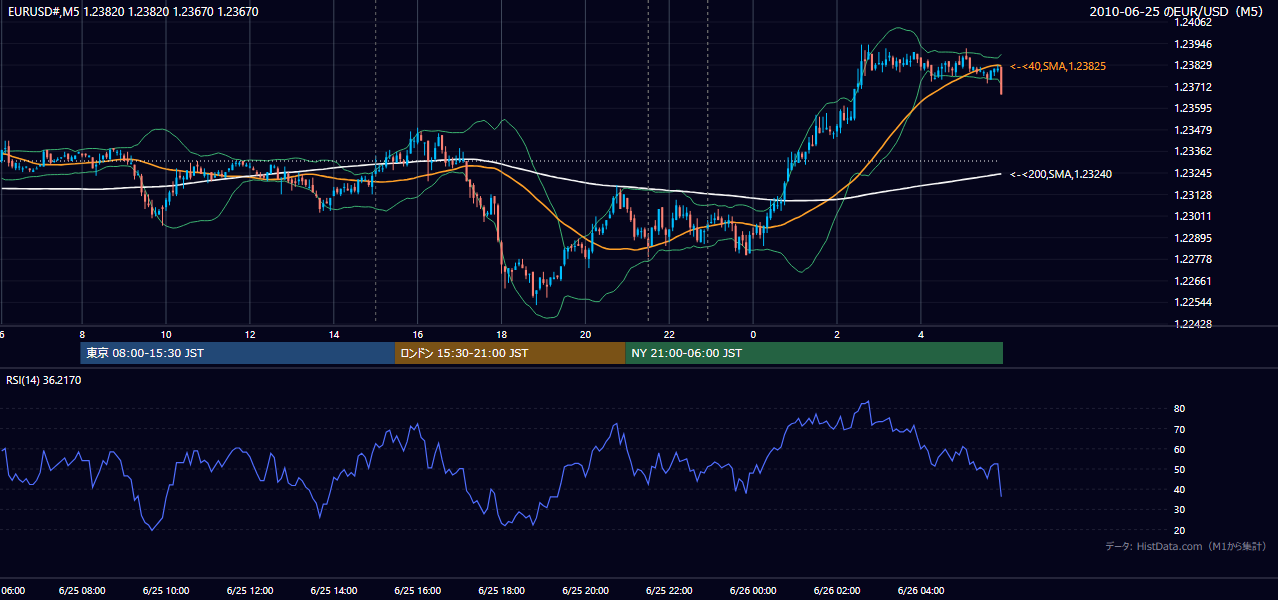Screen dimensions: 1278x600
Task: Click RSI scale level 80
Action: (1179, 409)
